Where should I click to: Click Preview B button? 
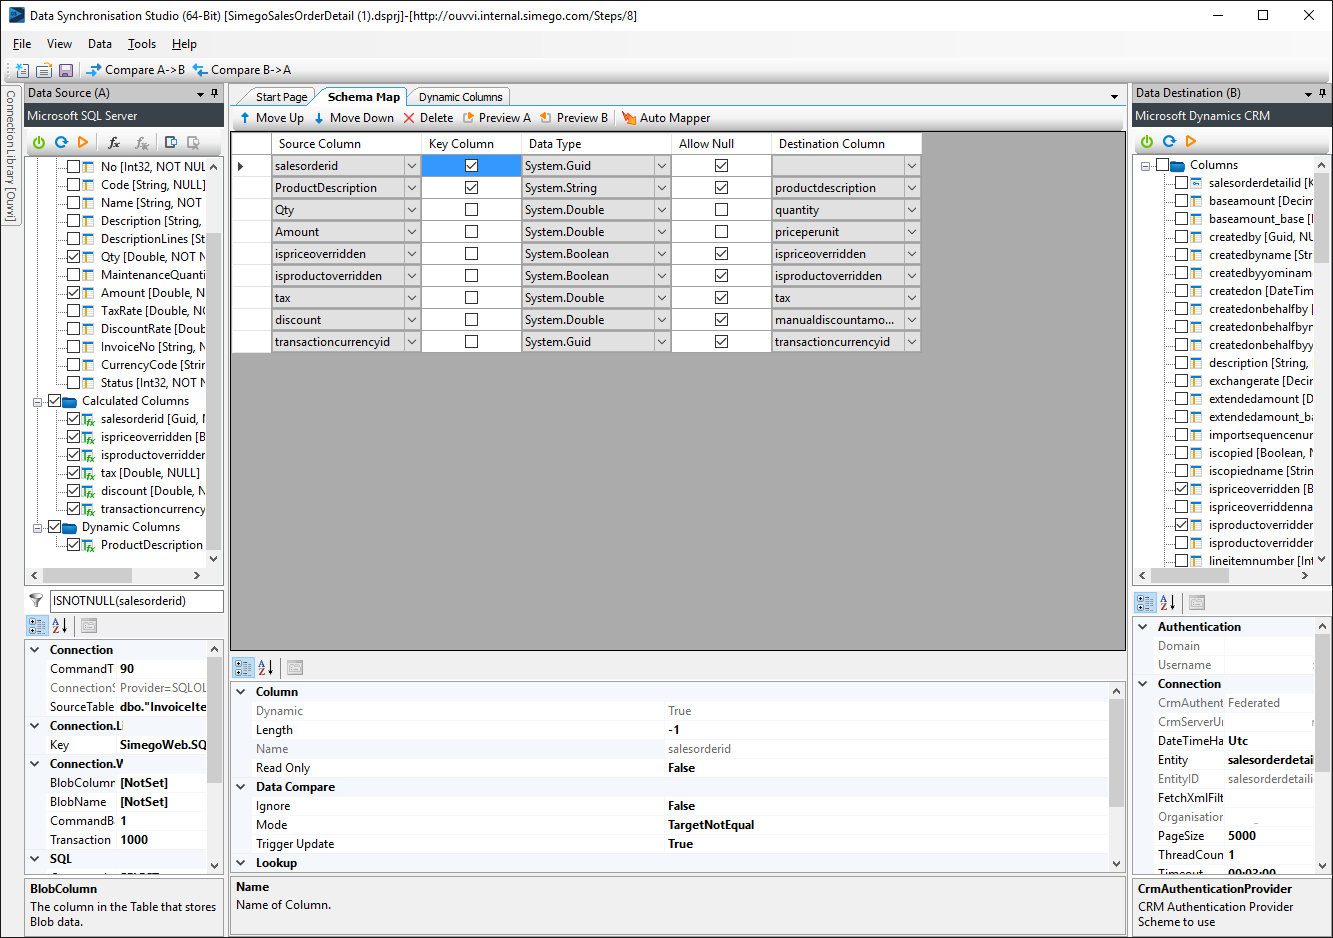pyautogui.click(x=574, y=118)
